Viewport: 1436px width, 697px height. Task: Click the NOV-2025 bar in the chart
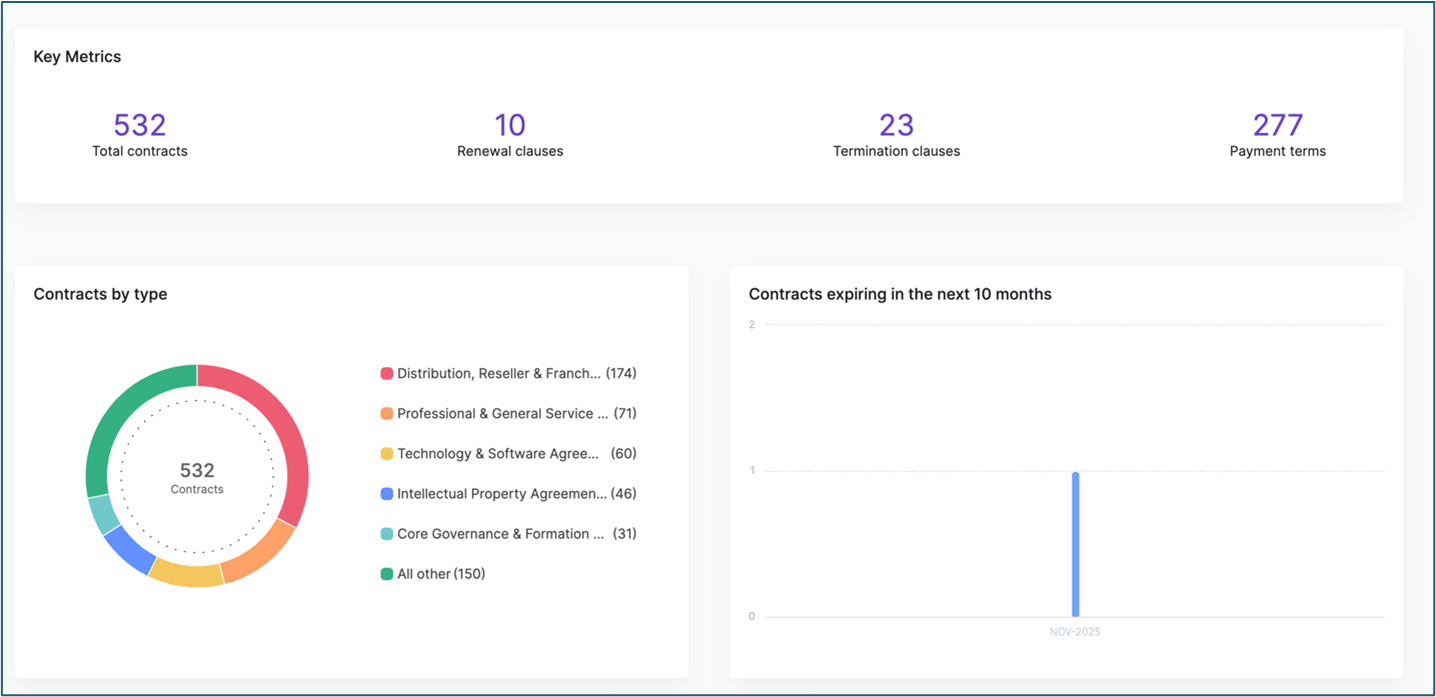coord(1075,543)
